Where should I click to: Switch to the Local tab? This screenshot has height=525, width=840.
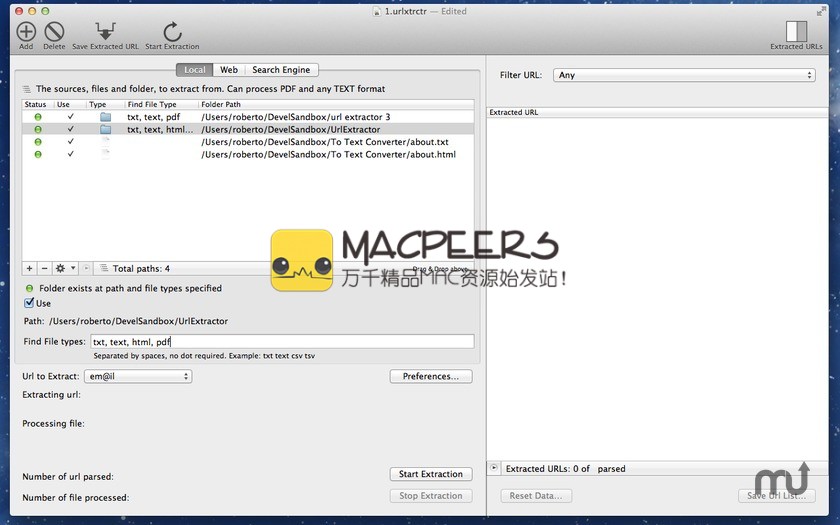(194, 70)
